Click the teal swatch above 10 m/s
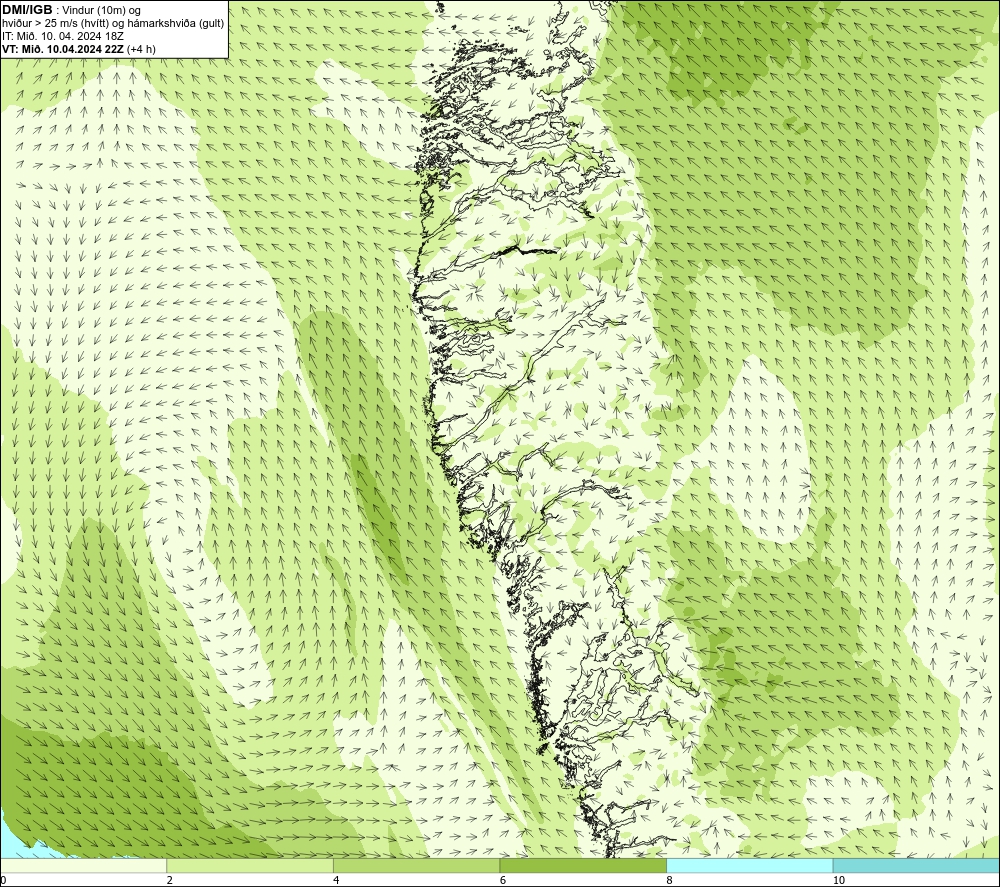This screenshot has height=887, width=1000. click(x=916, y=866)
